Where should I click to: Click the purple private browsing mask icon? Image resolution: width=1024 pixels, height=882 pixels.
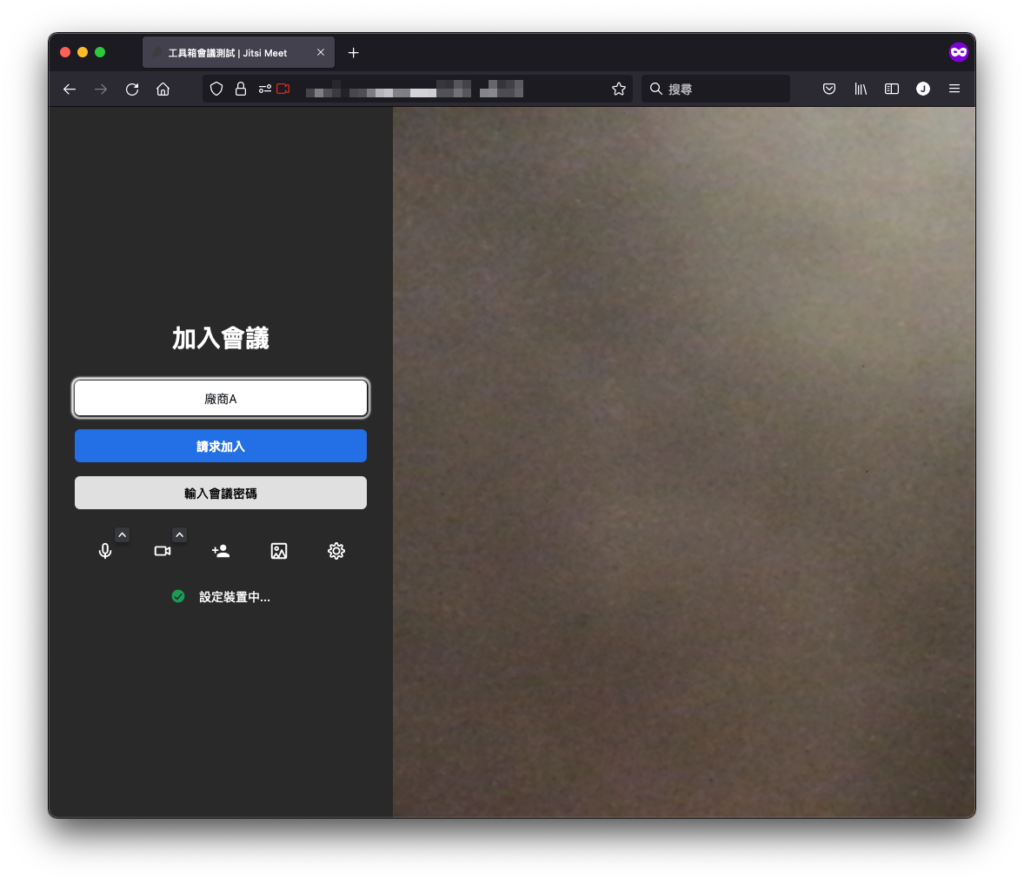click(958, 52)
